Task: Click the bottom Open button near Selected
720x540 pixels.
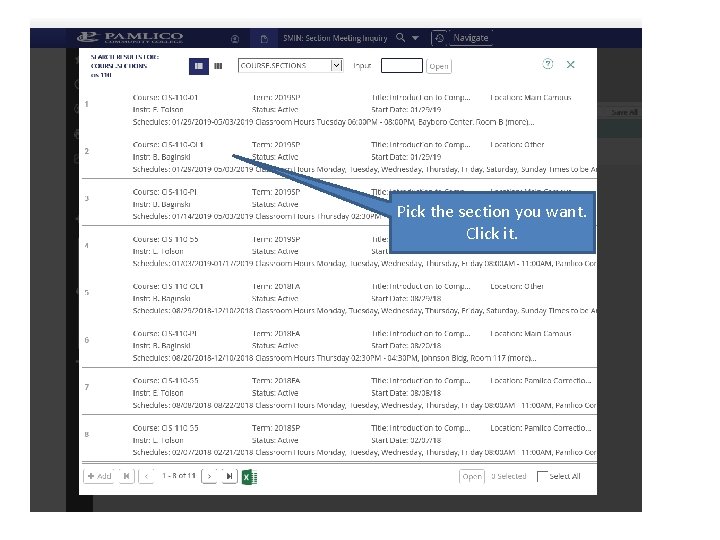Action: click(472, 476)
